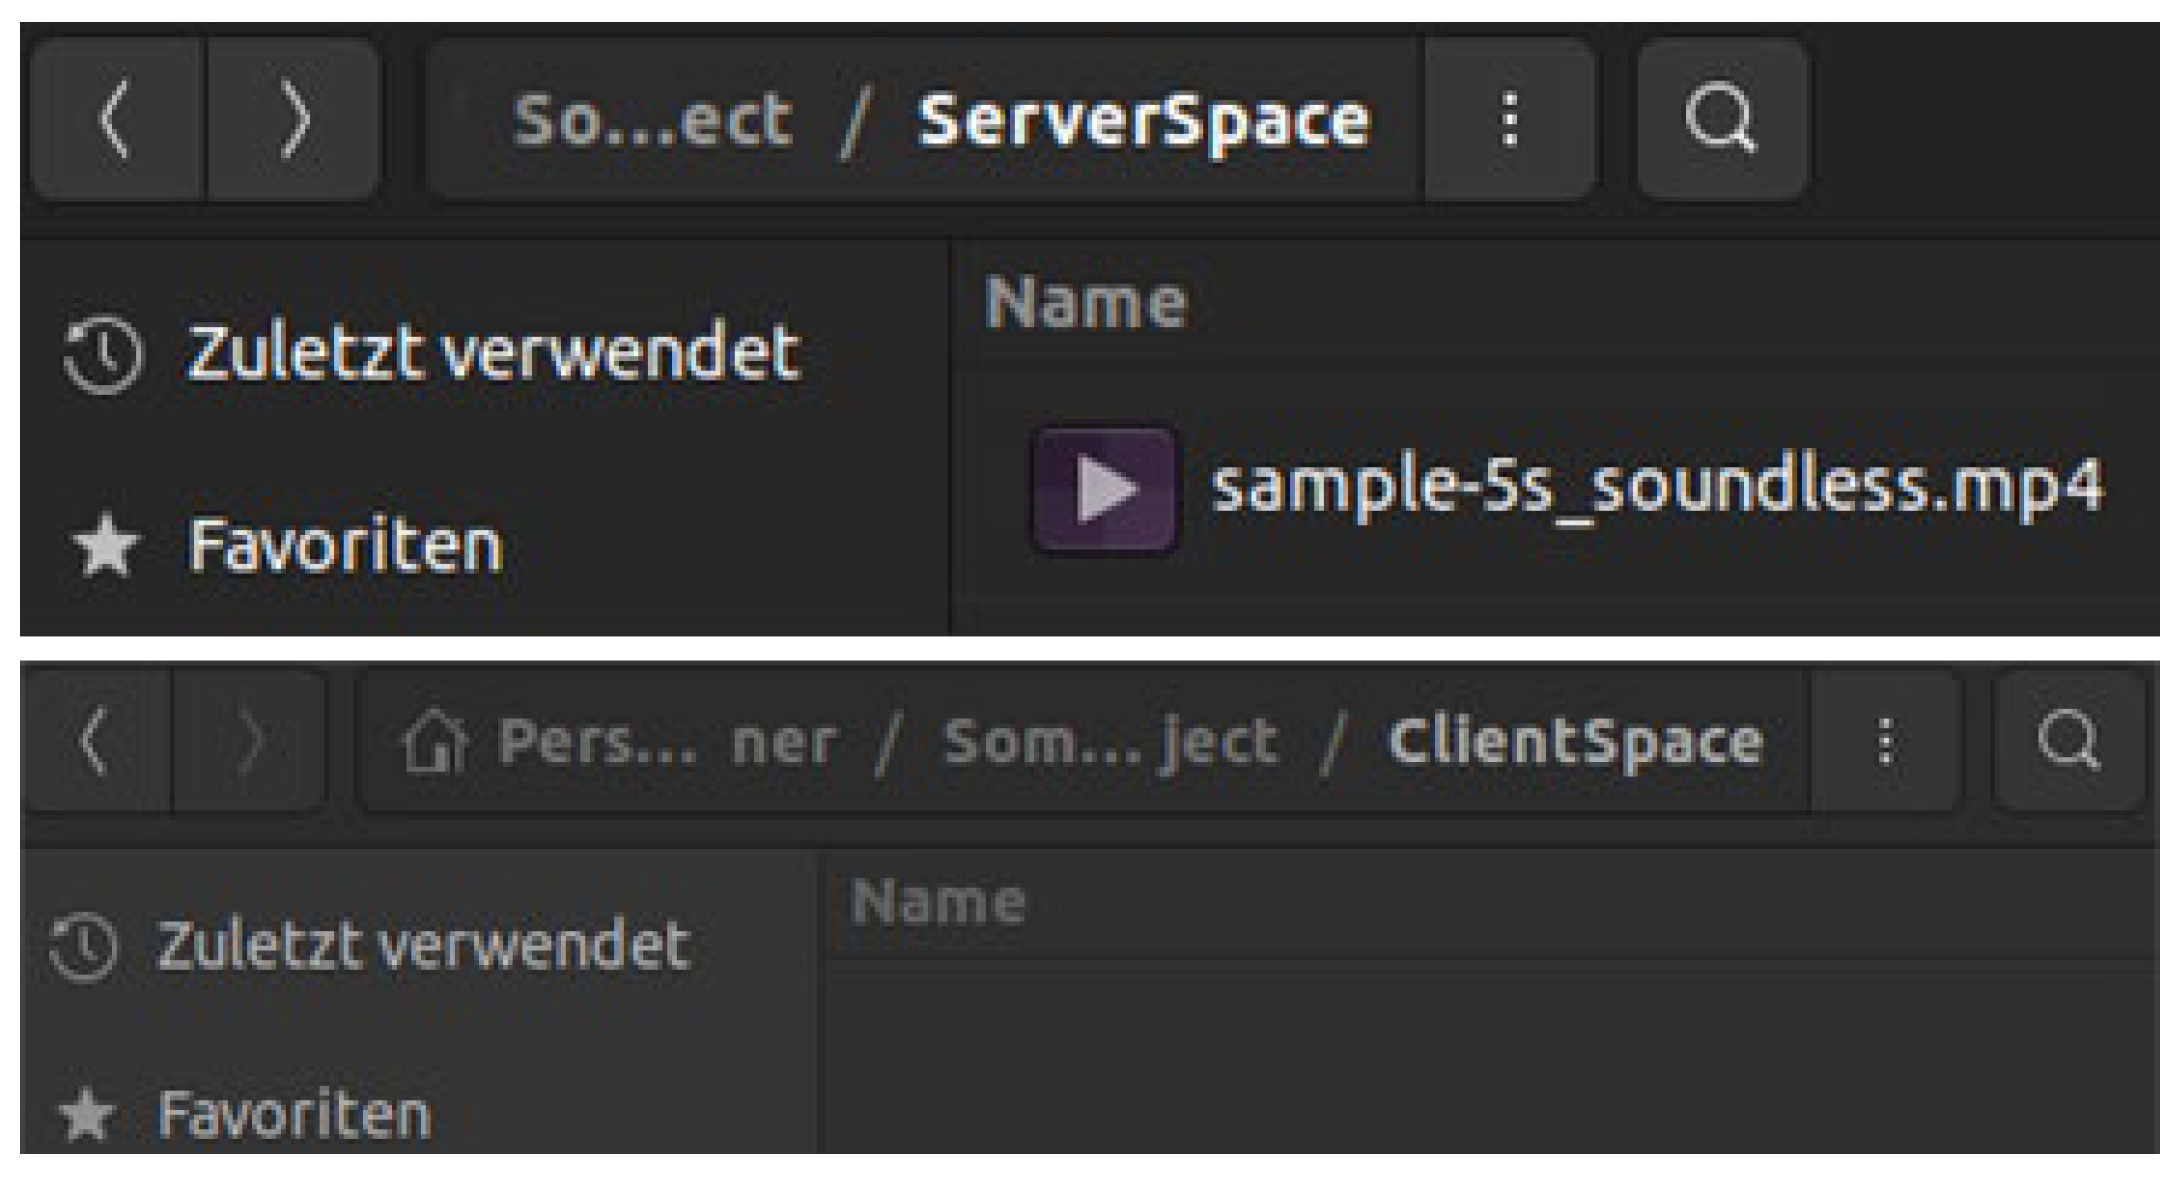This screenshot has width=2182, height=1179.
Task: Navigate to the So...ect parent folder
Action: click(x=652, y=121)
